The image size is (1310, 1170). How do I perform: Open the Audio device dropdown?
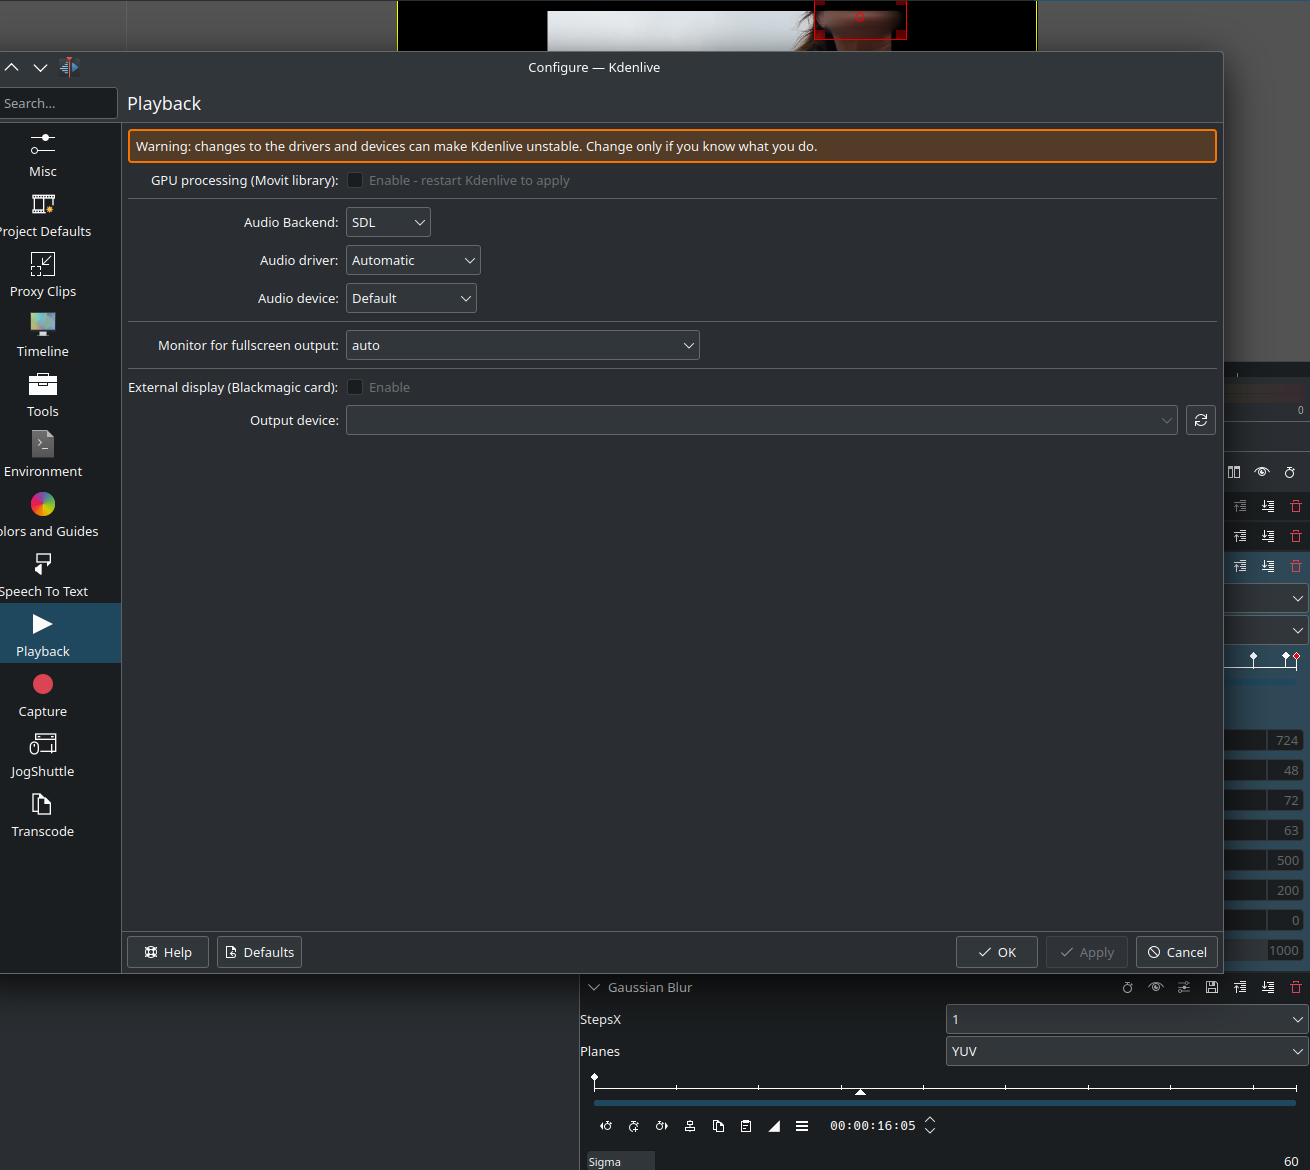pyautogui.click(x=411, y=298)
